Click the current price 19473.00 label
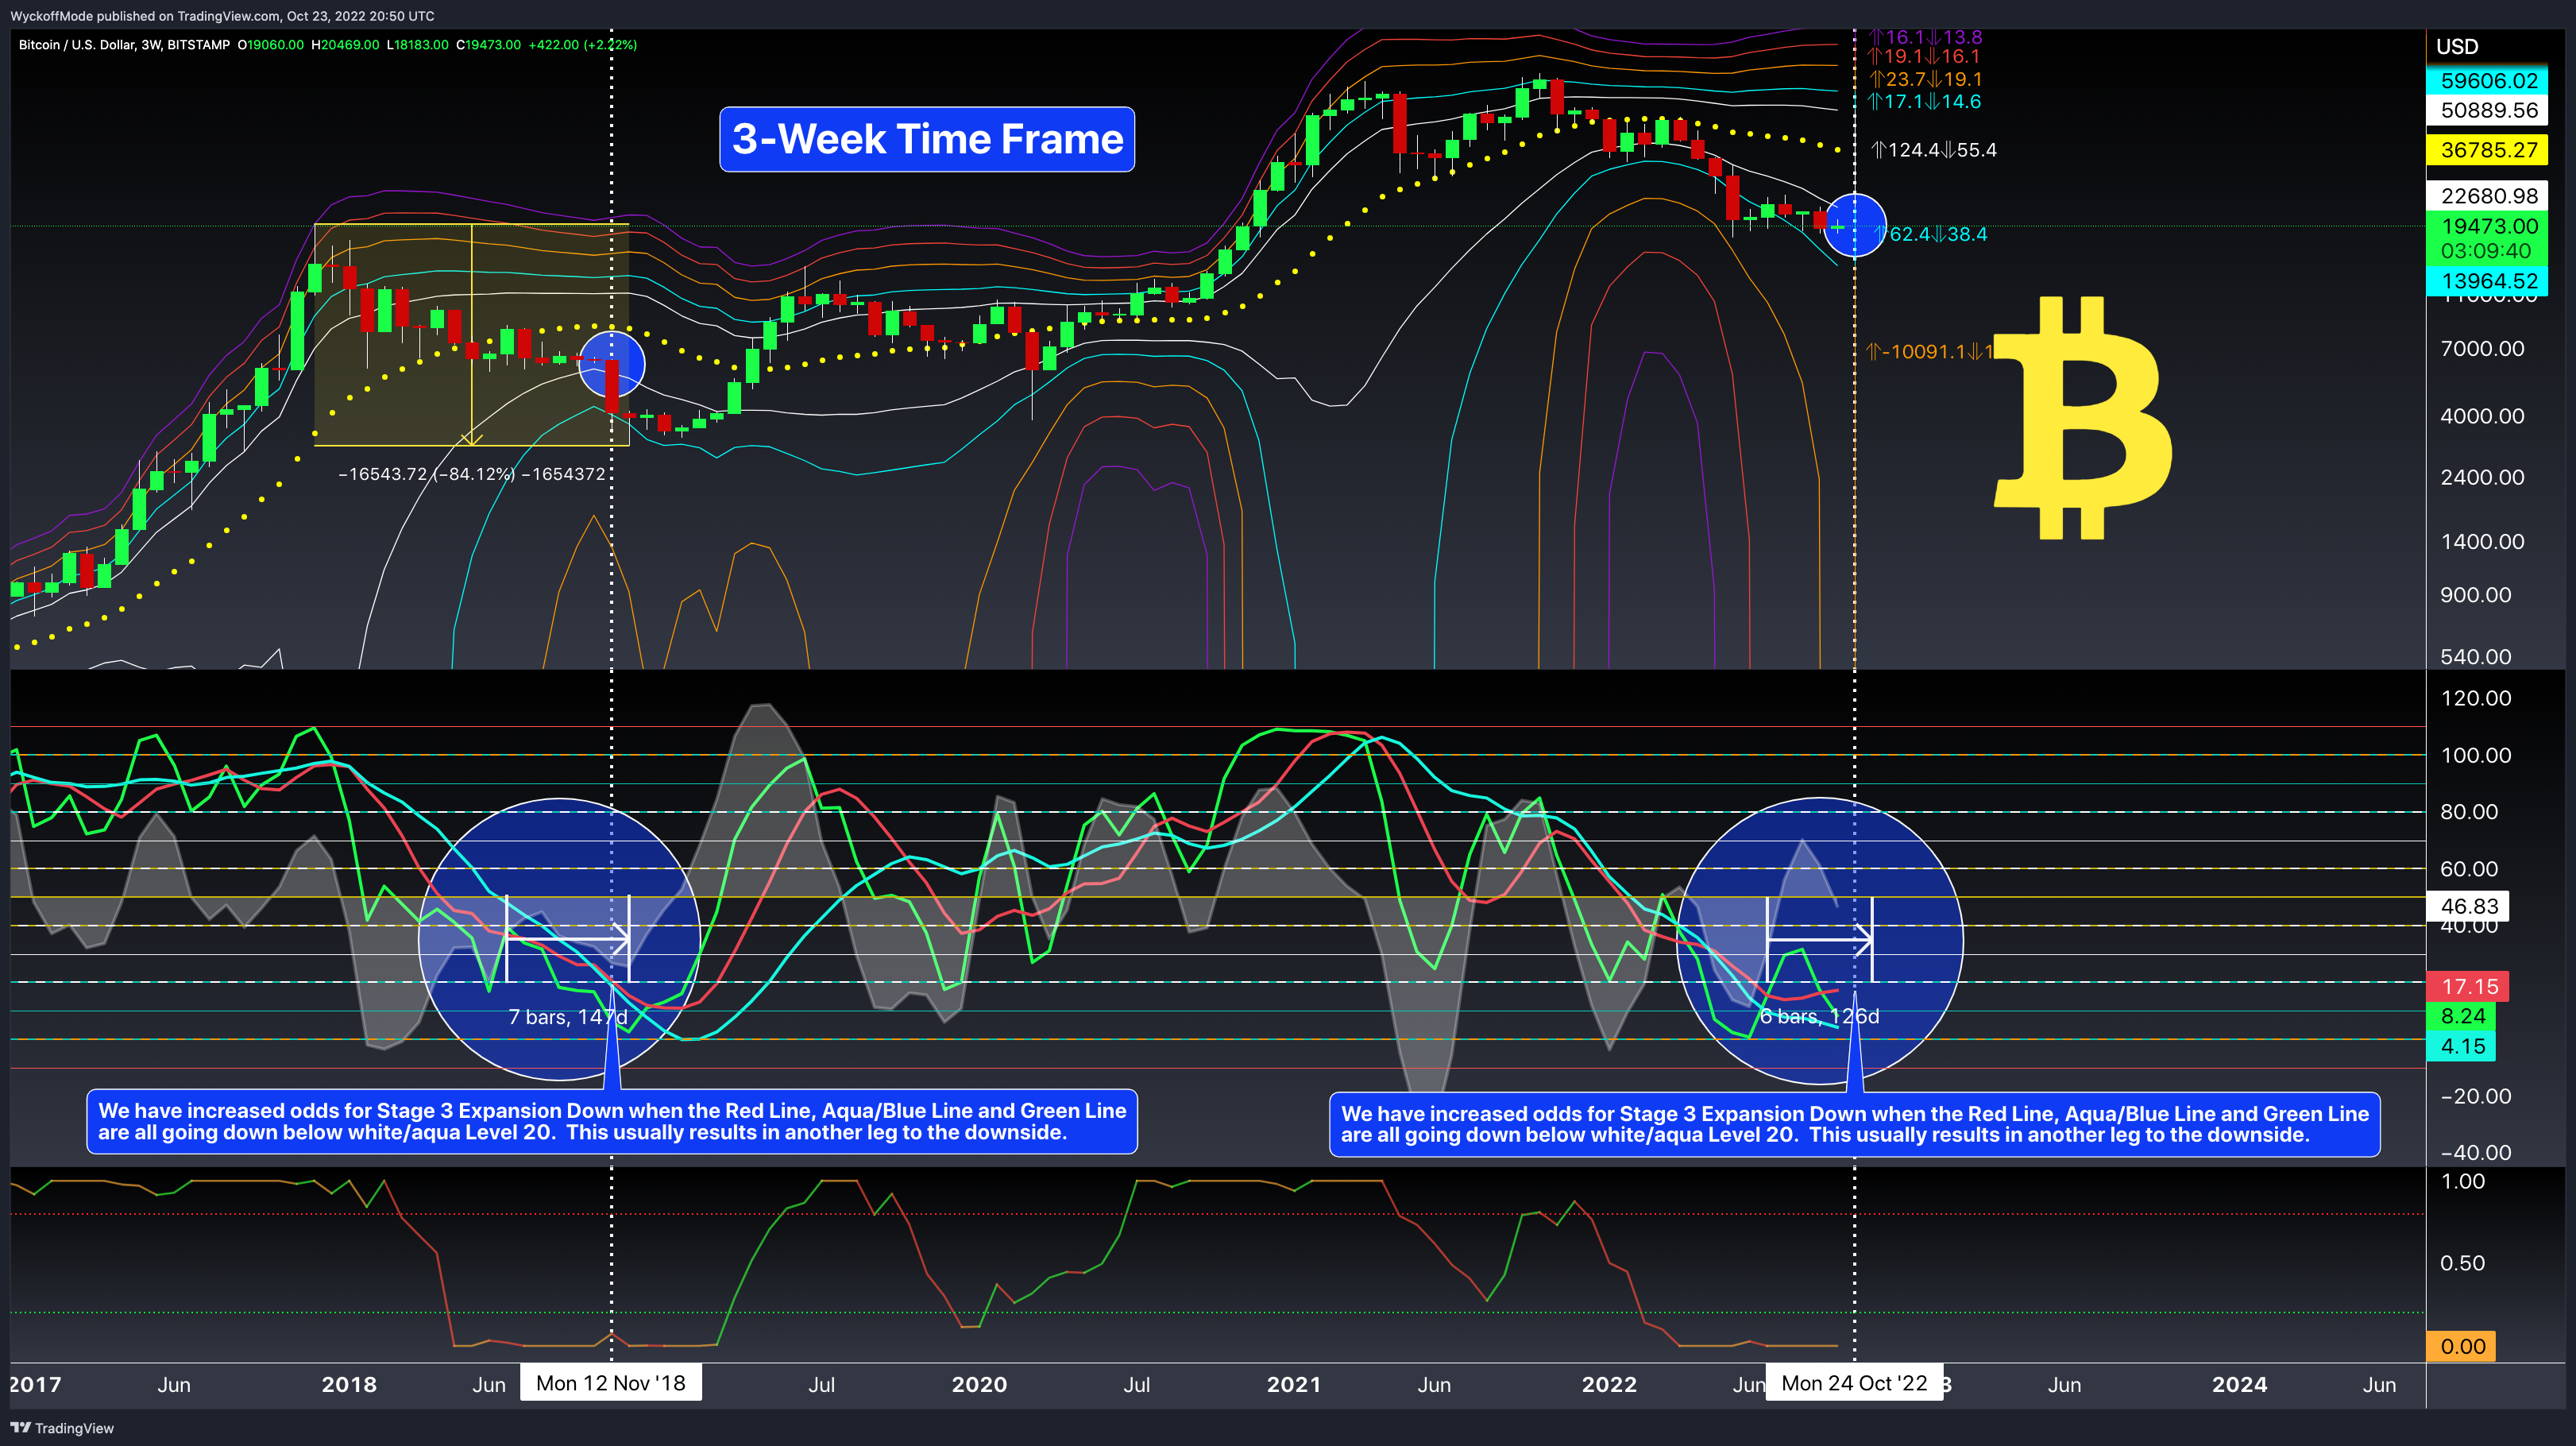Image resolution: width=2576 pixels, height=1446 pixels. tap(2487, 226)
